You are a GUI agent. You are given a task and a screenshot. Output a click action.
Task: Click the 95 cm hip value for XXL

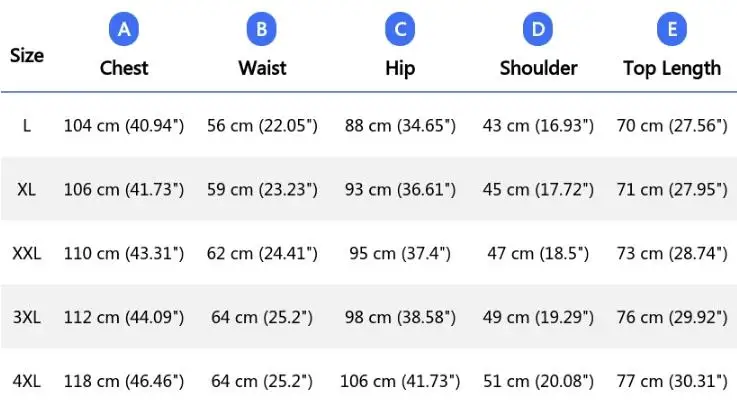pyautogui.click(x=400, y=253)
